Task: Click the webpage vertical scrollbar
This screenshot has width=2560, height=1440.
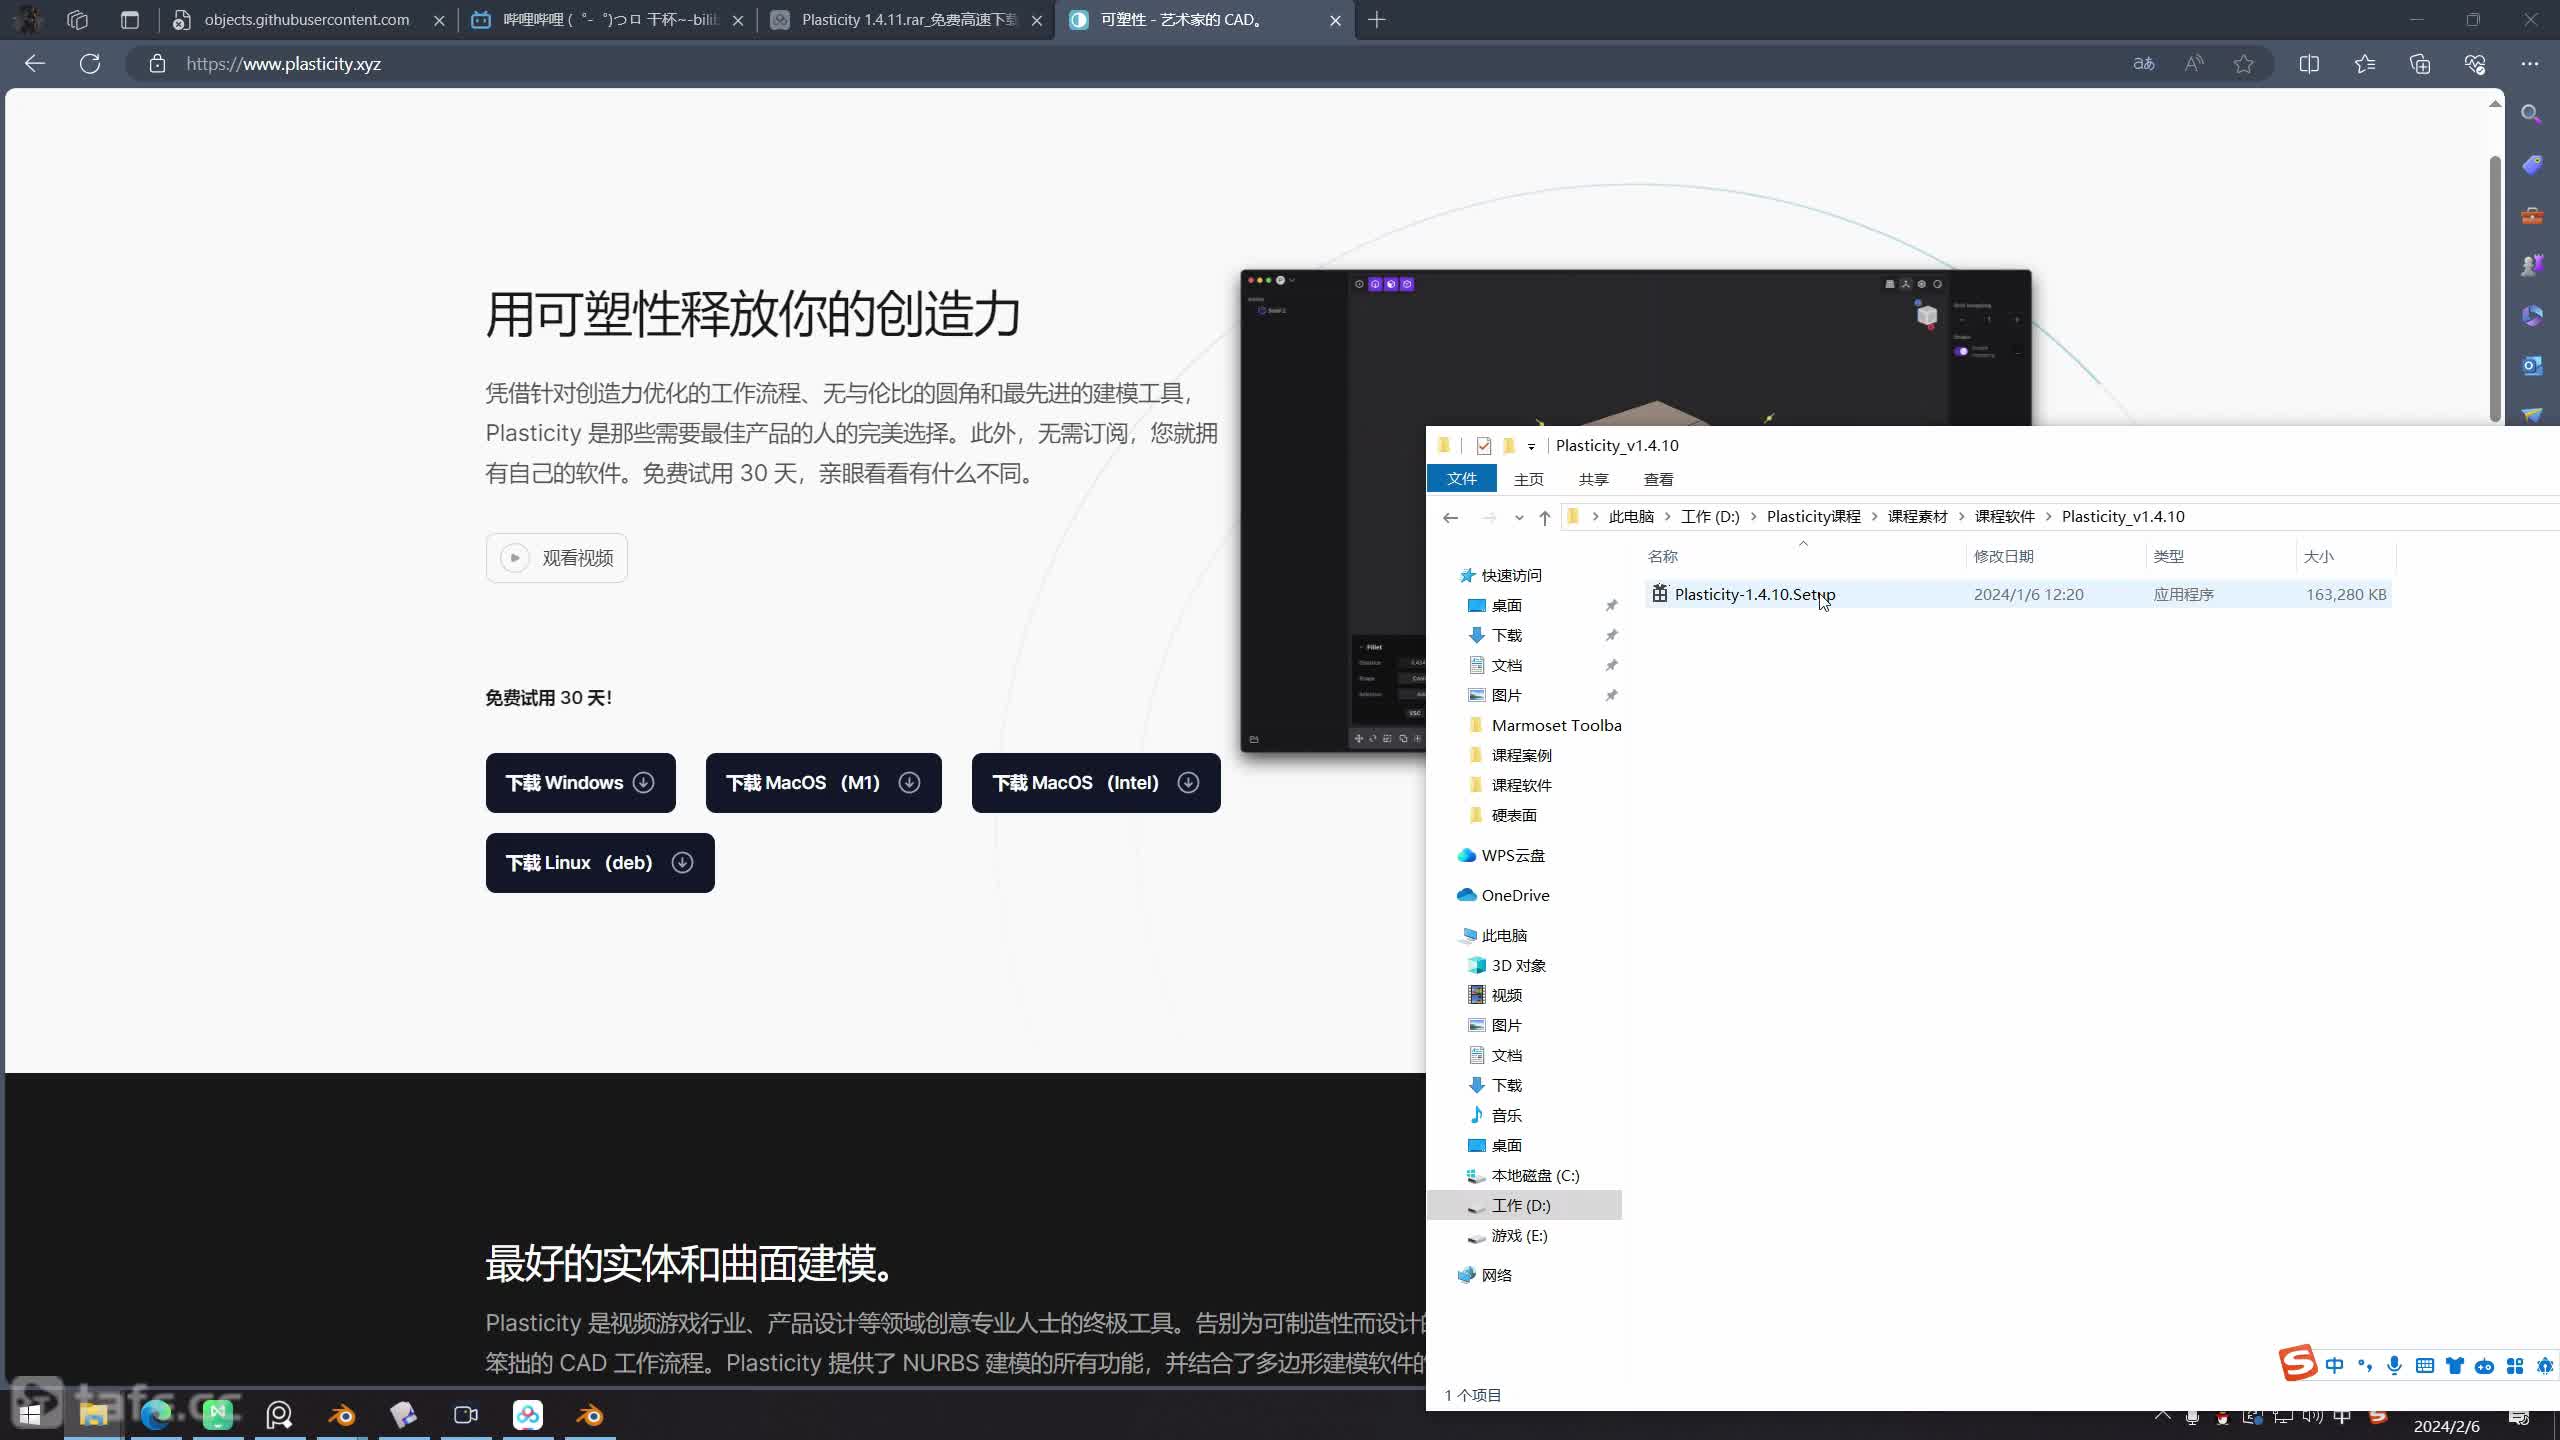Action: coord(2495,290)
